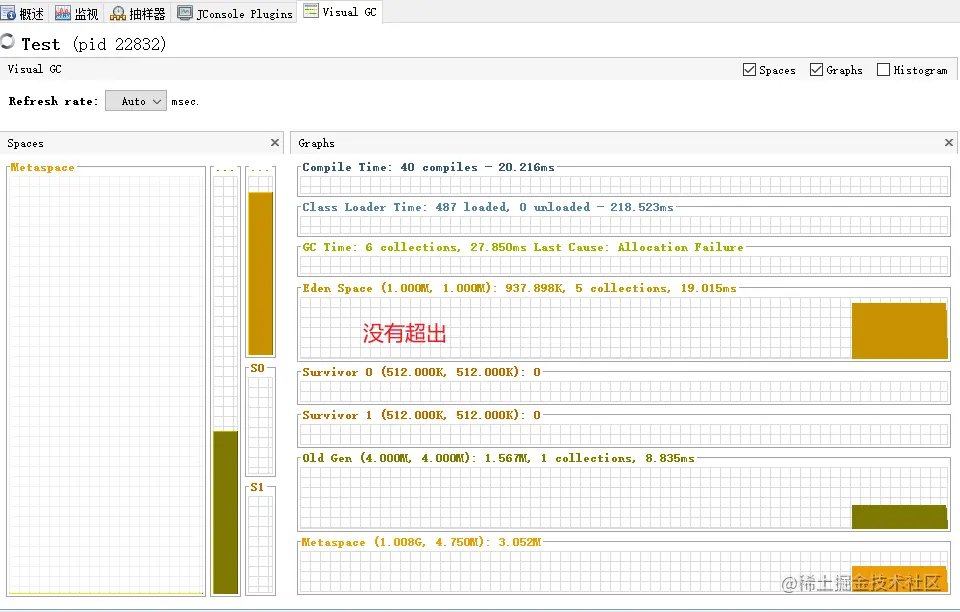Click the Old Gen graph filled bar

click(899, 517)
